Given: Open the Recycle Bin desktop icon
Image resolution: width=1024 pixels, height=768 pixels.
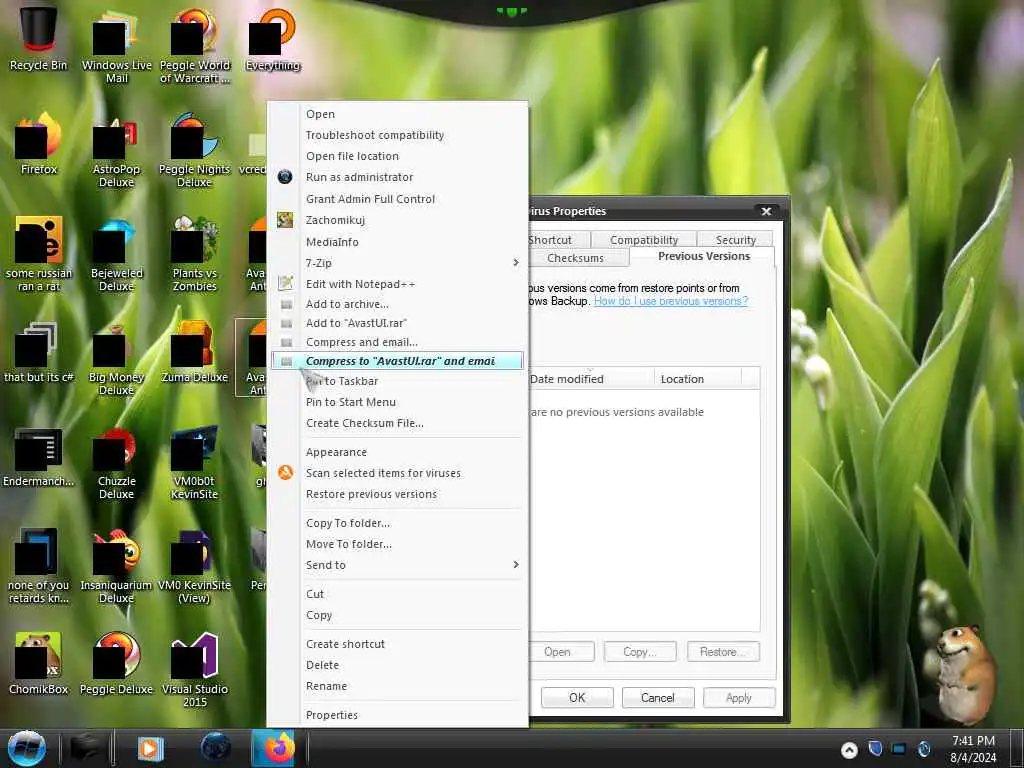Looking at the screenshot, I should pyautogui.click(x=38, y=37).
